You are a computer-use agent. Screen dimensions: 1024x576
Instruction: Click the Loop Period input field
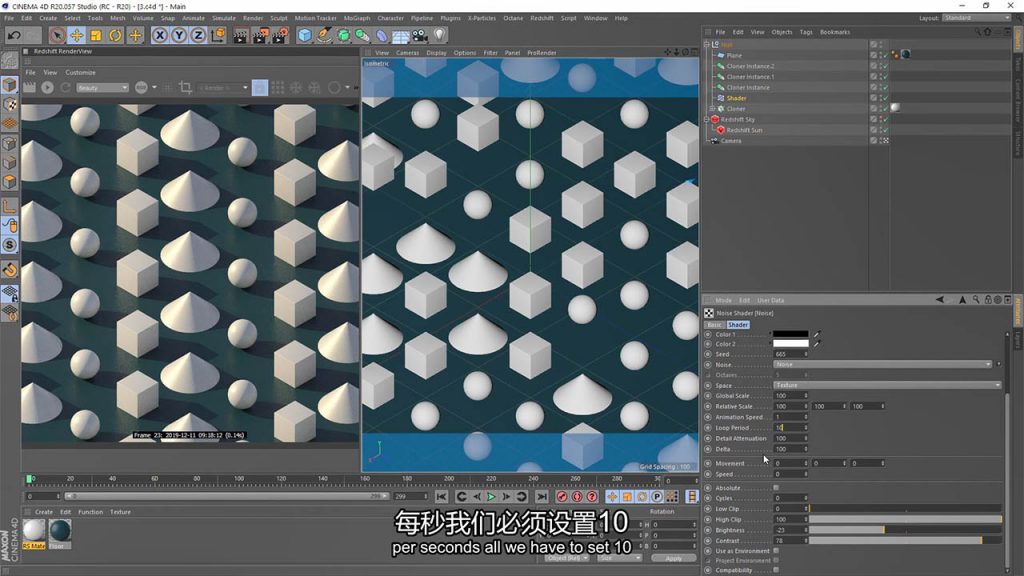pyautogui.click(x=790, y=428)
